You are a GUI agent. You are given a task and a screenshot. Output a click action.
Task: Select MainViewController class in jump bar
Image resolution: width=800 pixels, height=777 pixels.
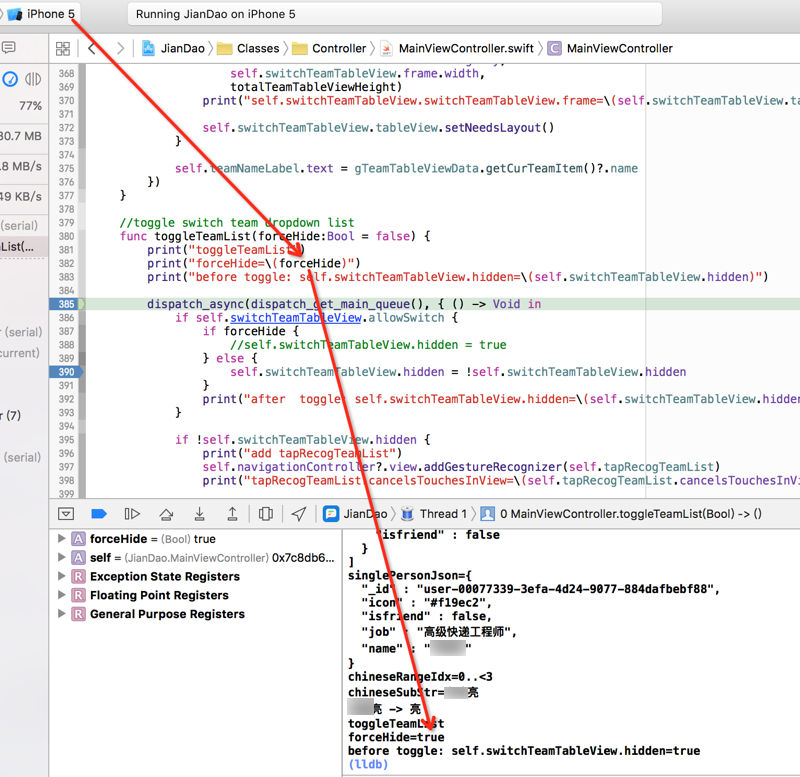(x=610, y=48)
